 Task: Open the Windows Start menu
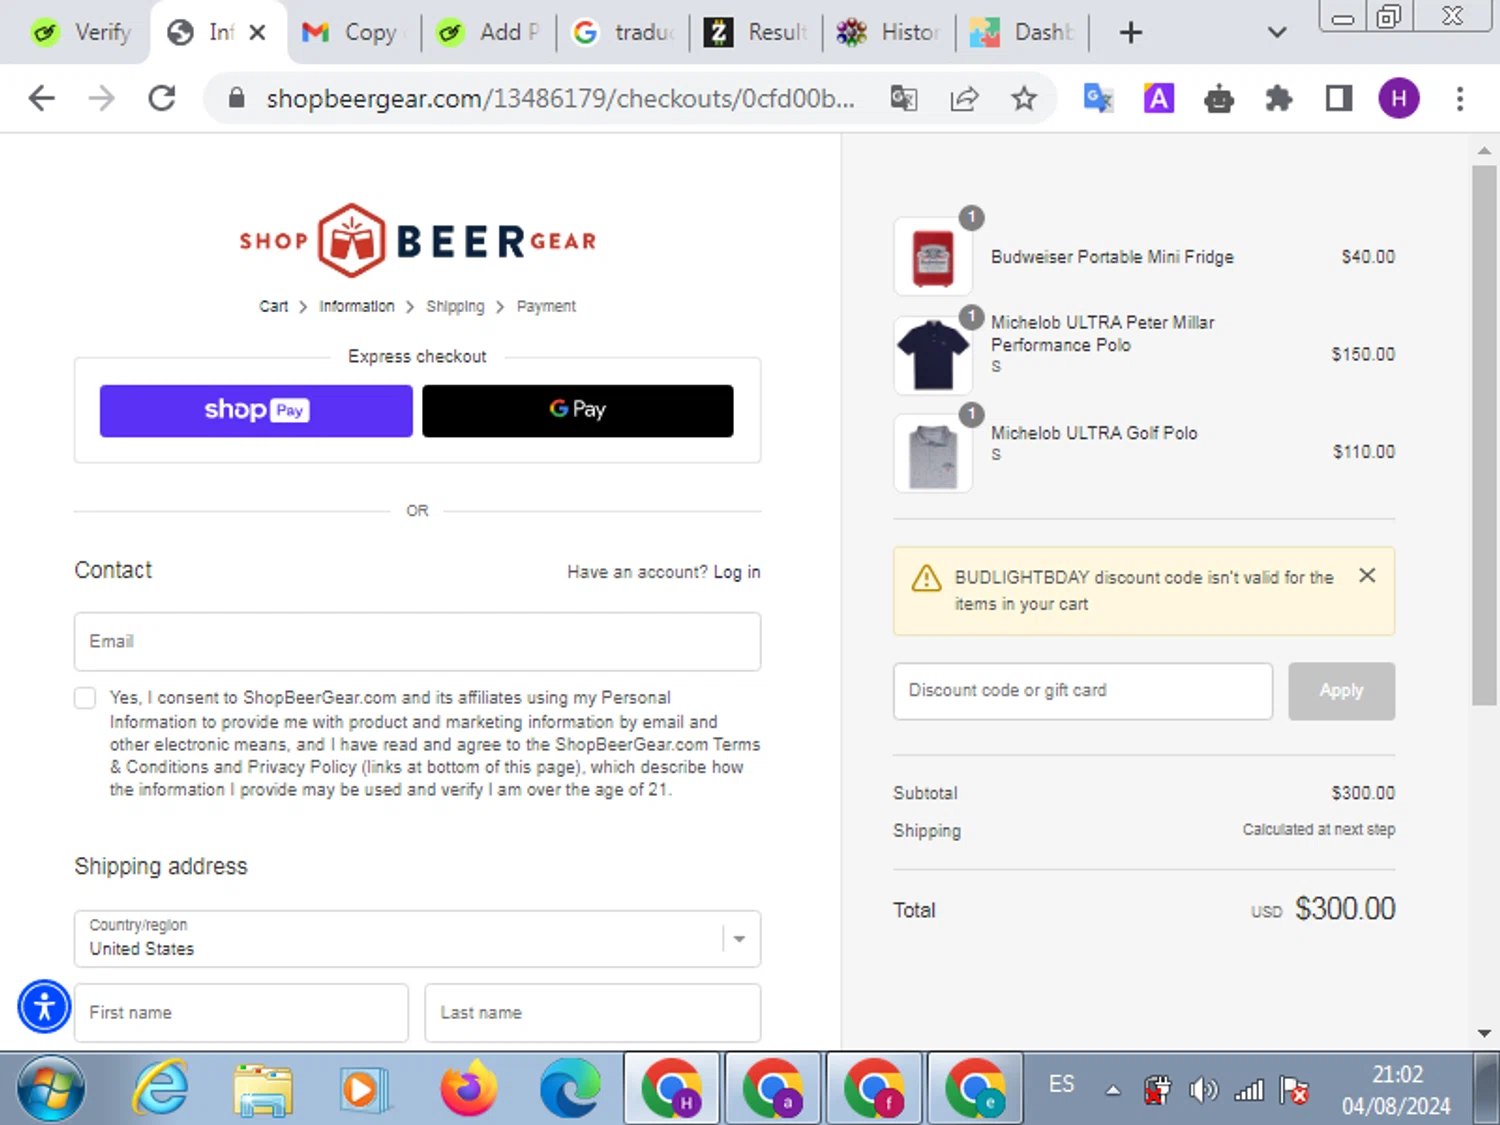pyautogui.click(x=51, y=1089)
